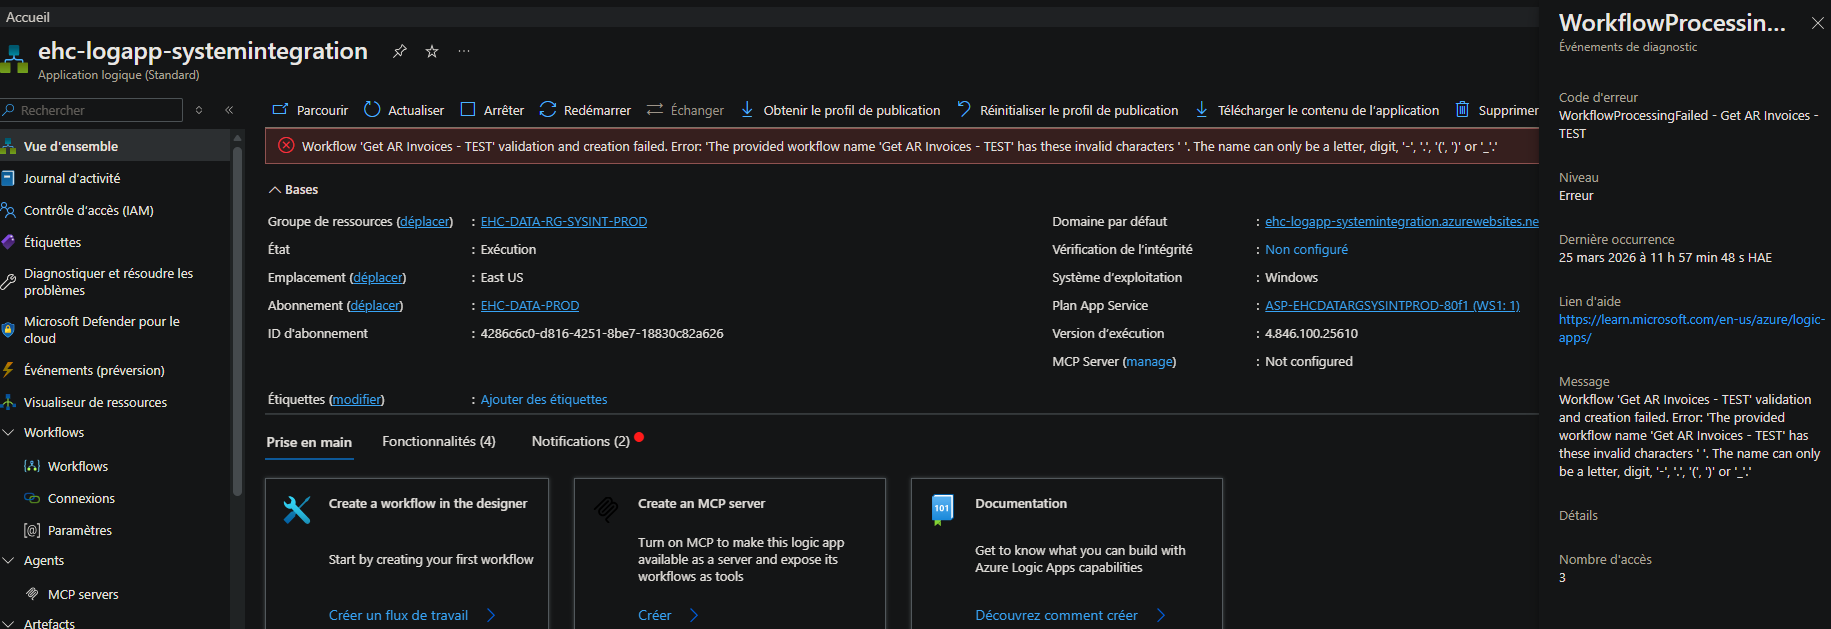
Task: Toggle the sidebar expand/collapse arrows icon
Action: click(199, 110)
